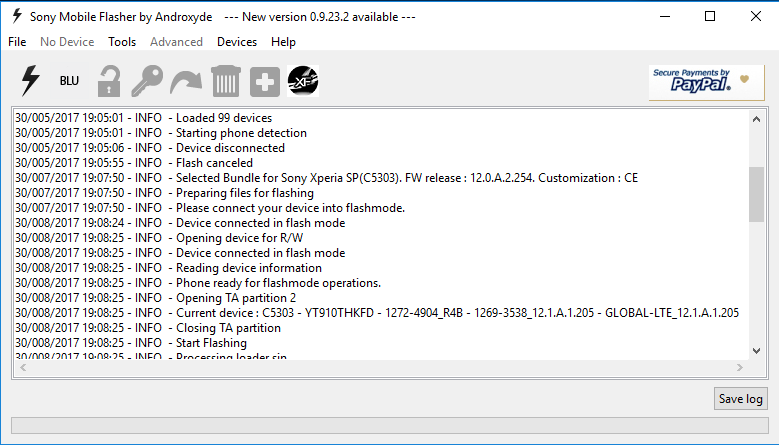Image resolution: width=779 pixels, height=445 pixels.
Task: Click the lightning bolt Flash device icon
Action: click(30, 80)
